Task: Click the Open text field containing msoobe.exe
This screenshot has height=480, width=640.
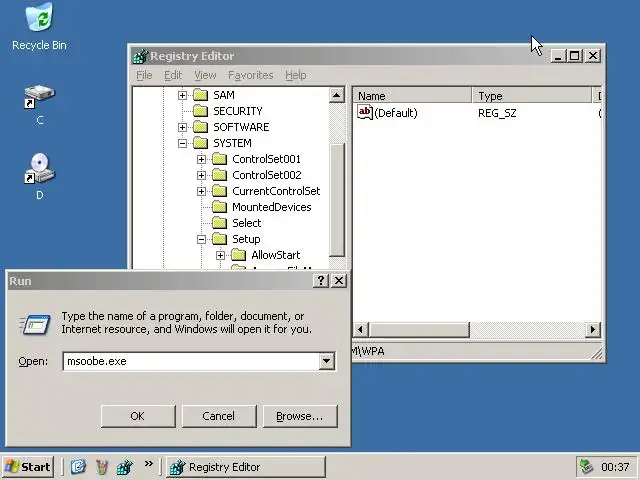Action: tap(191, 361)
